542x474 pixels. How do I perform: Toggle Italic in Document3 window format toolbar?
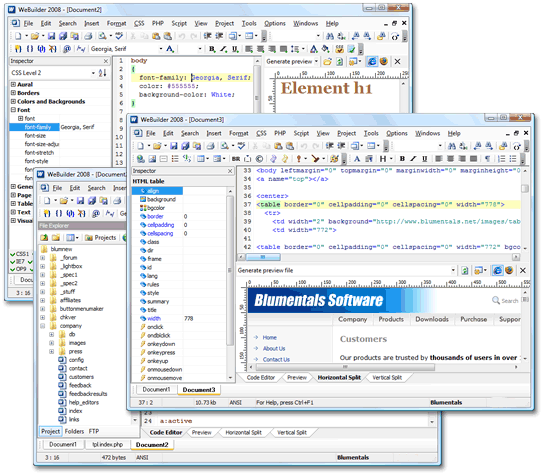[413, 159]
